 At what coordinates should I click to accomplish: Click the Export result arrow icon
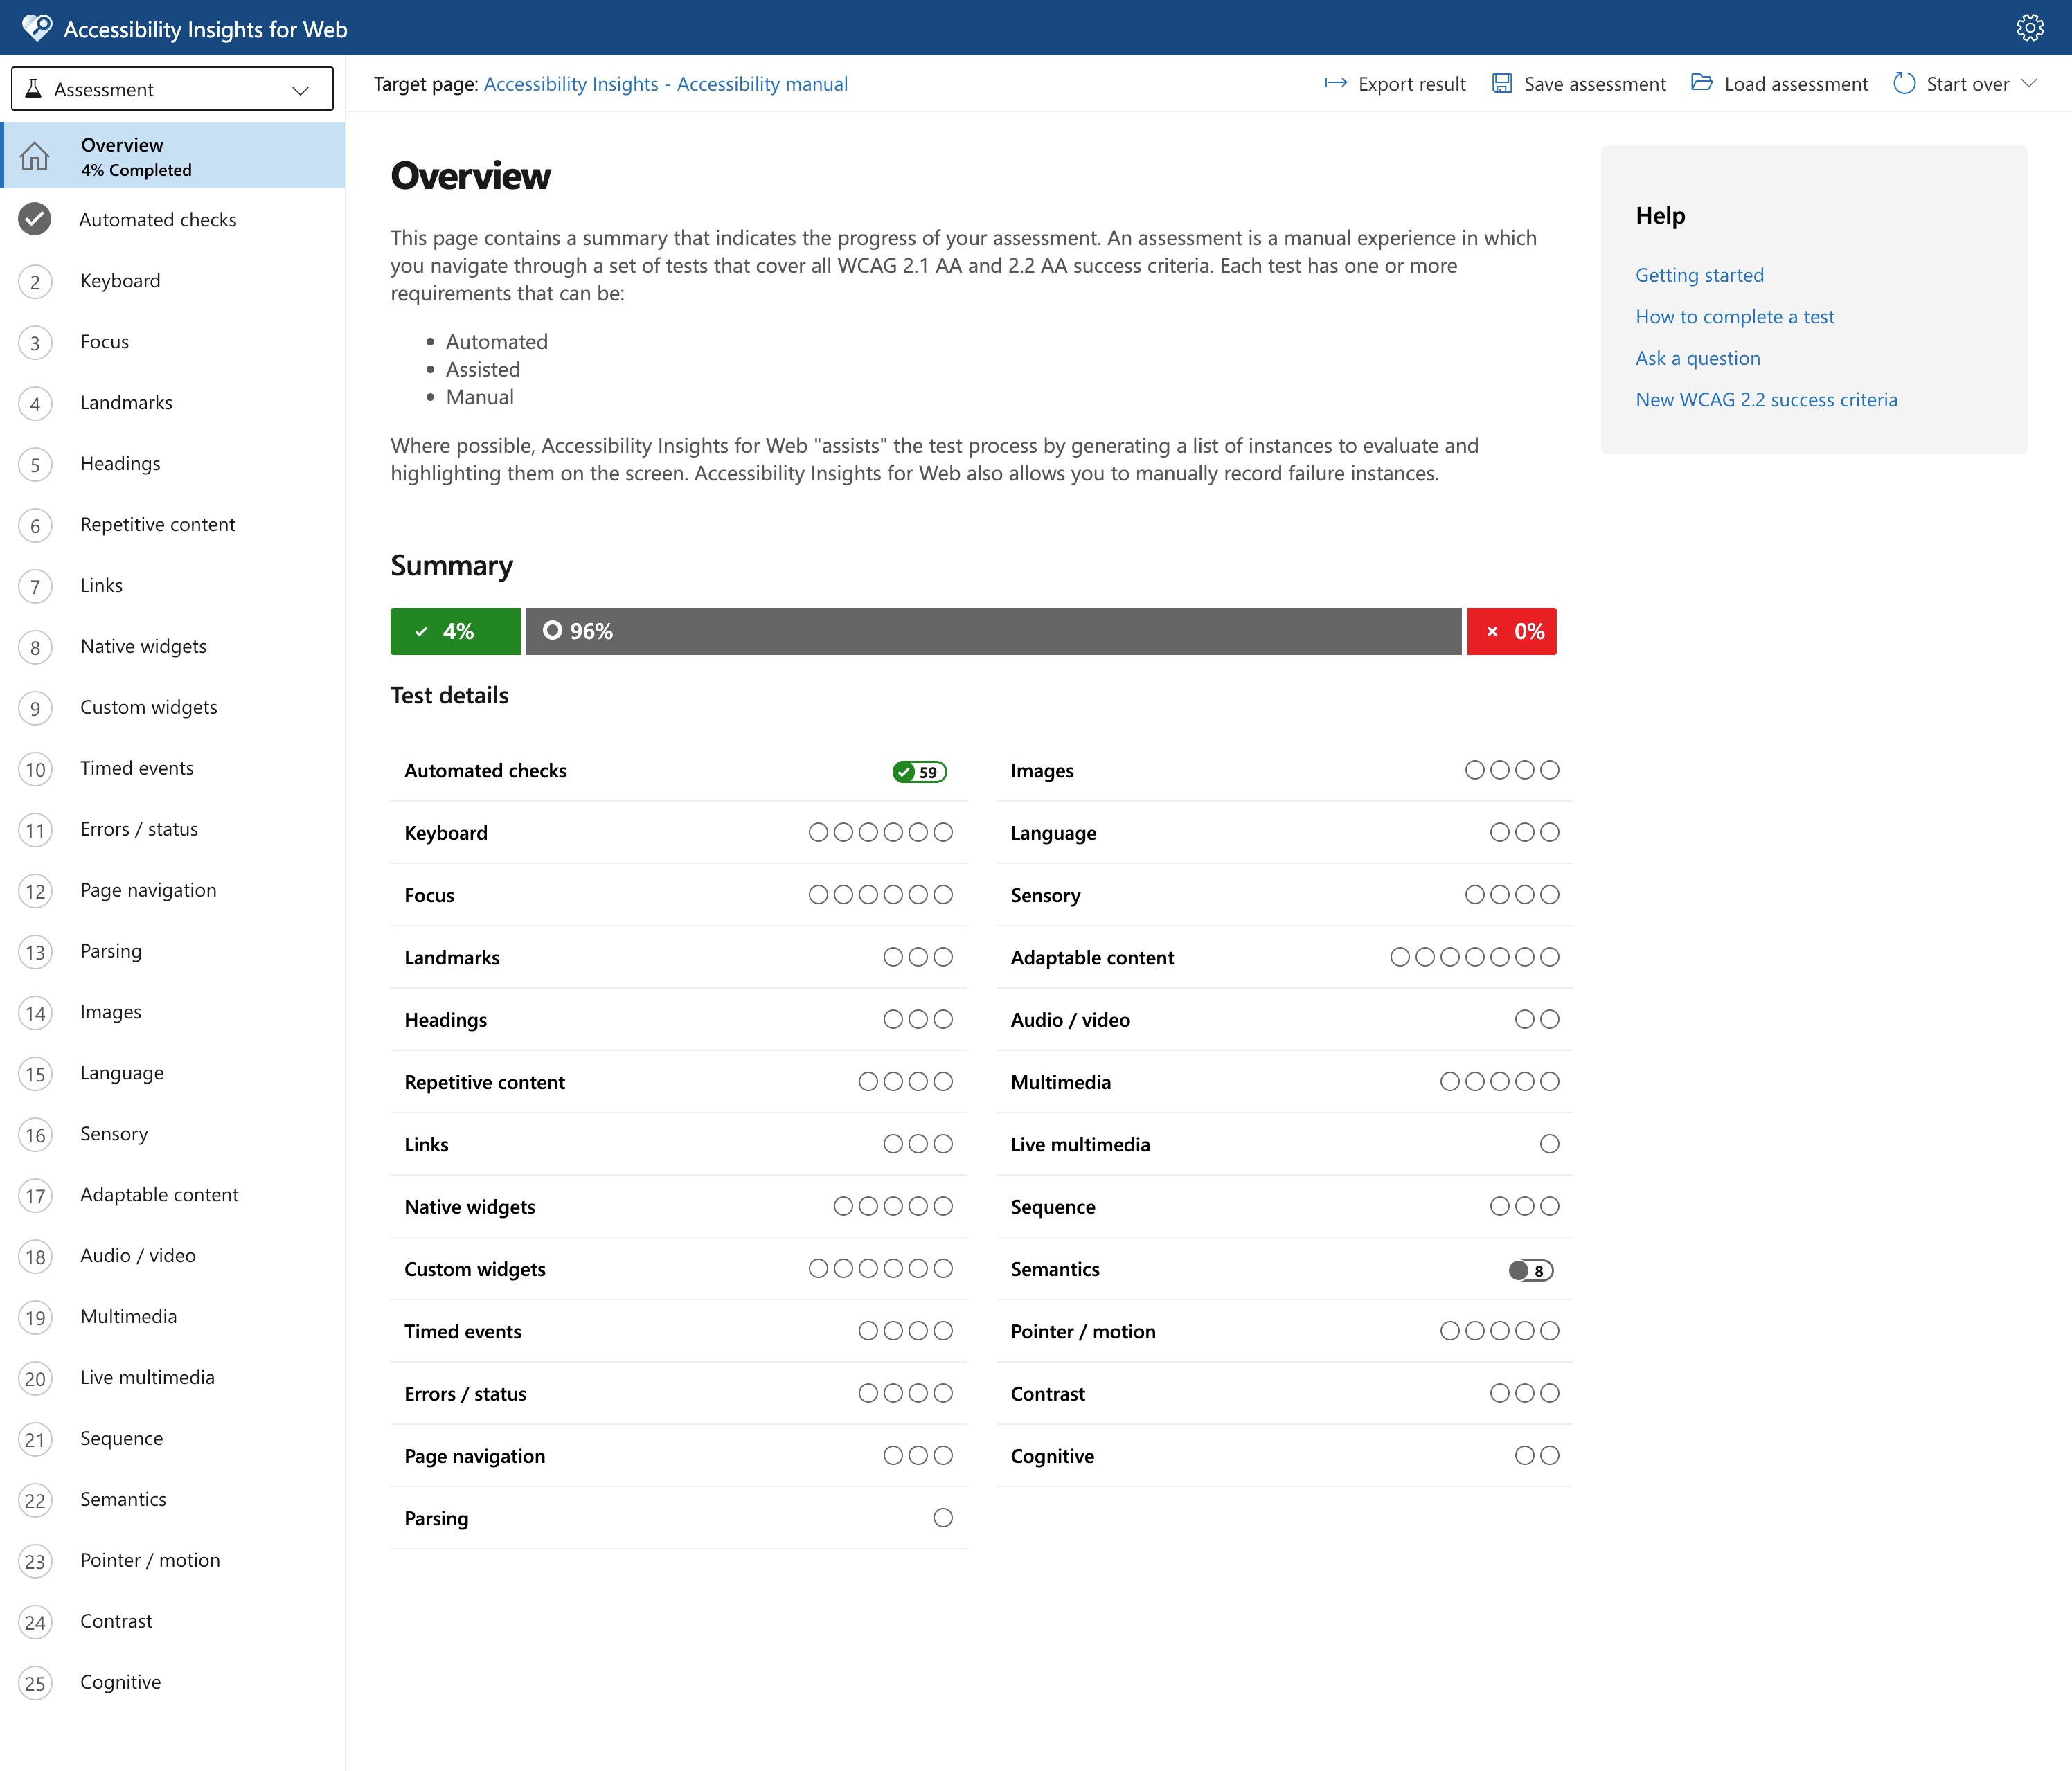click(1335, 83)
